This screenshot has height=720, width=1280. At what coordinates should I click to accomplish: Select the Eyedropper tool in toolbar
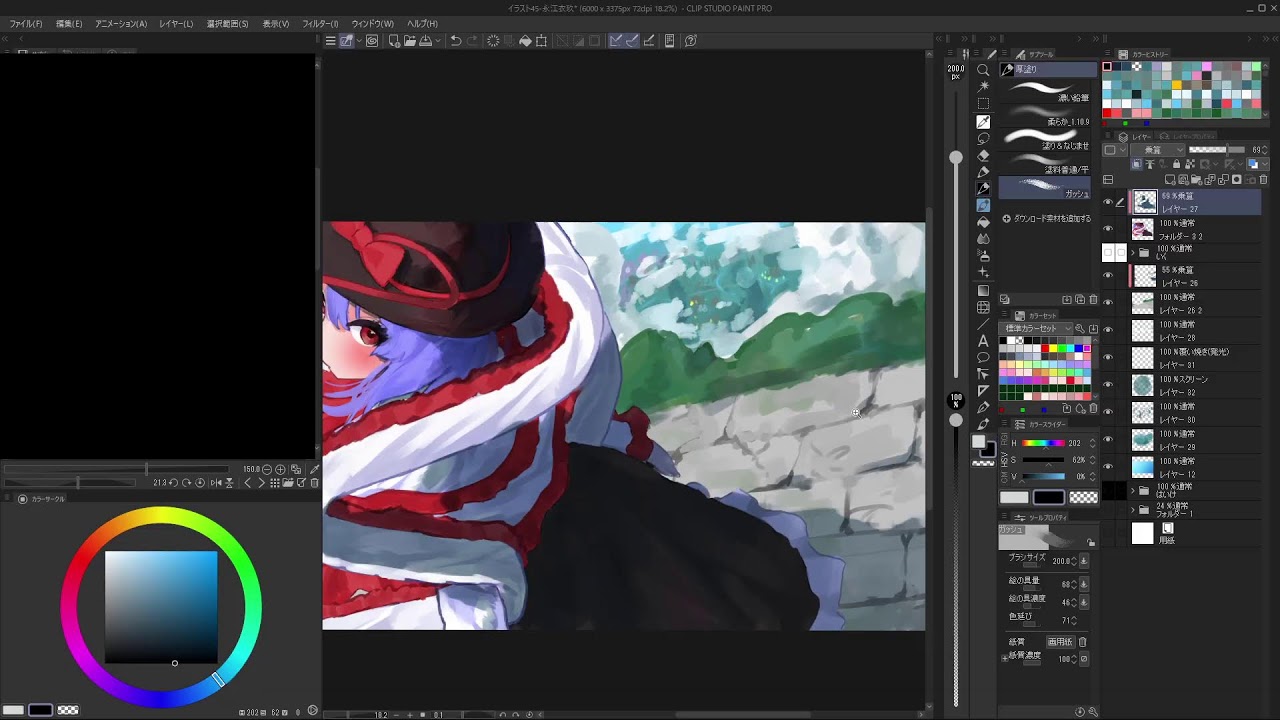coord(983,121)
